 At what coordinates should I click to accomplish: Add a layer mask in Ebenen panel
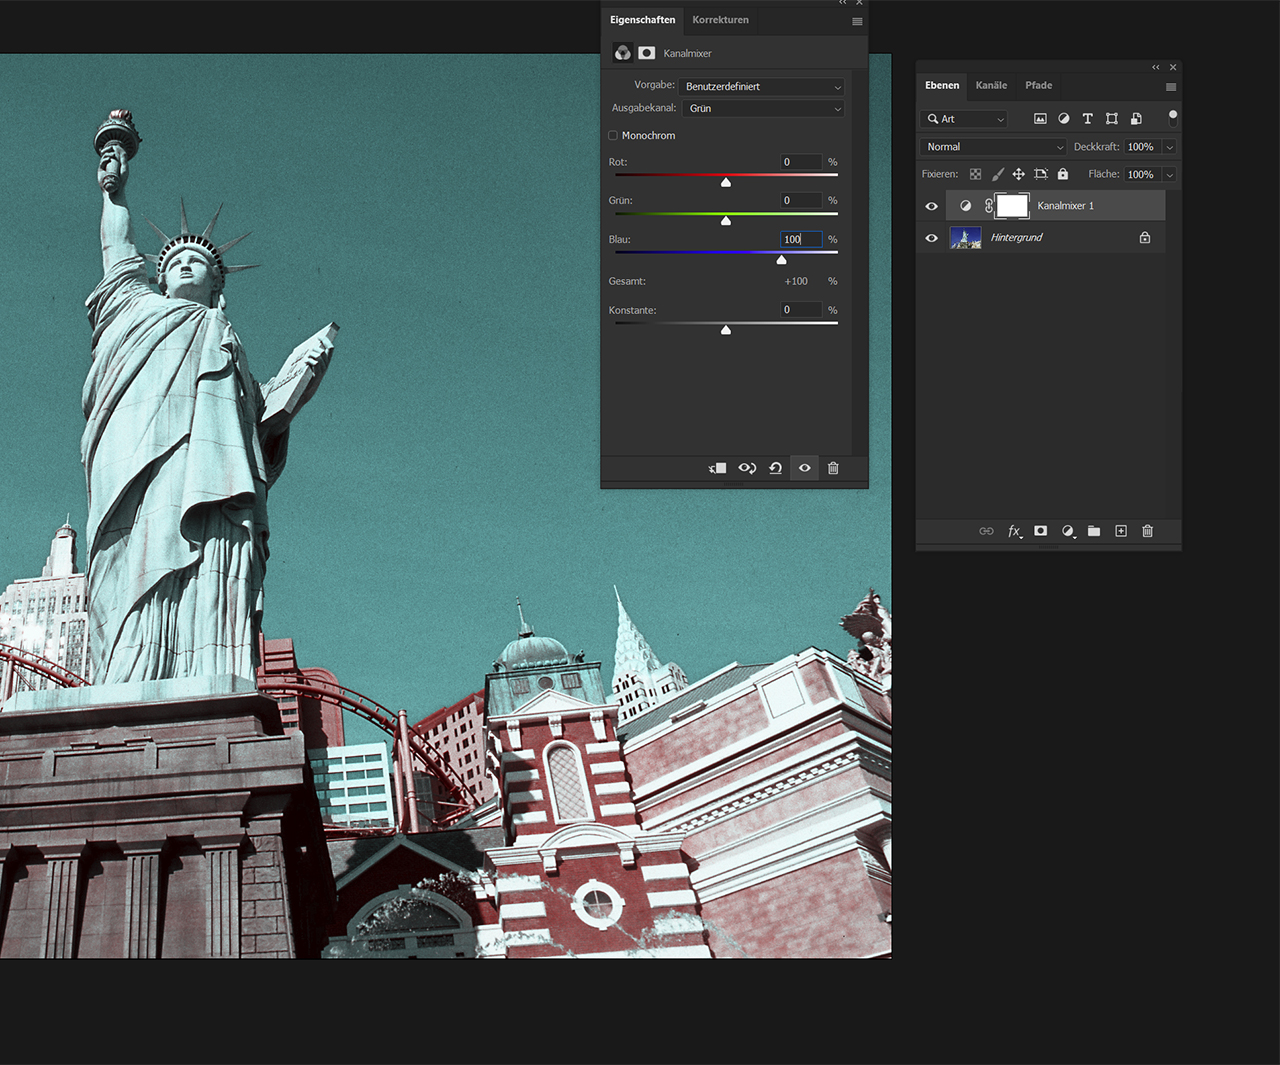[x=1041, y=531]
